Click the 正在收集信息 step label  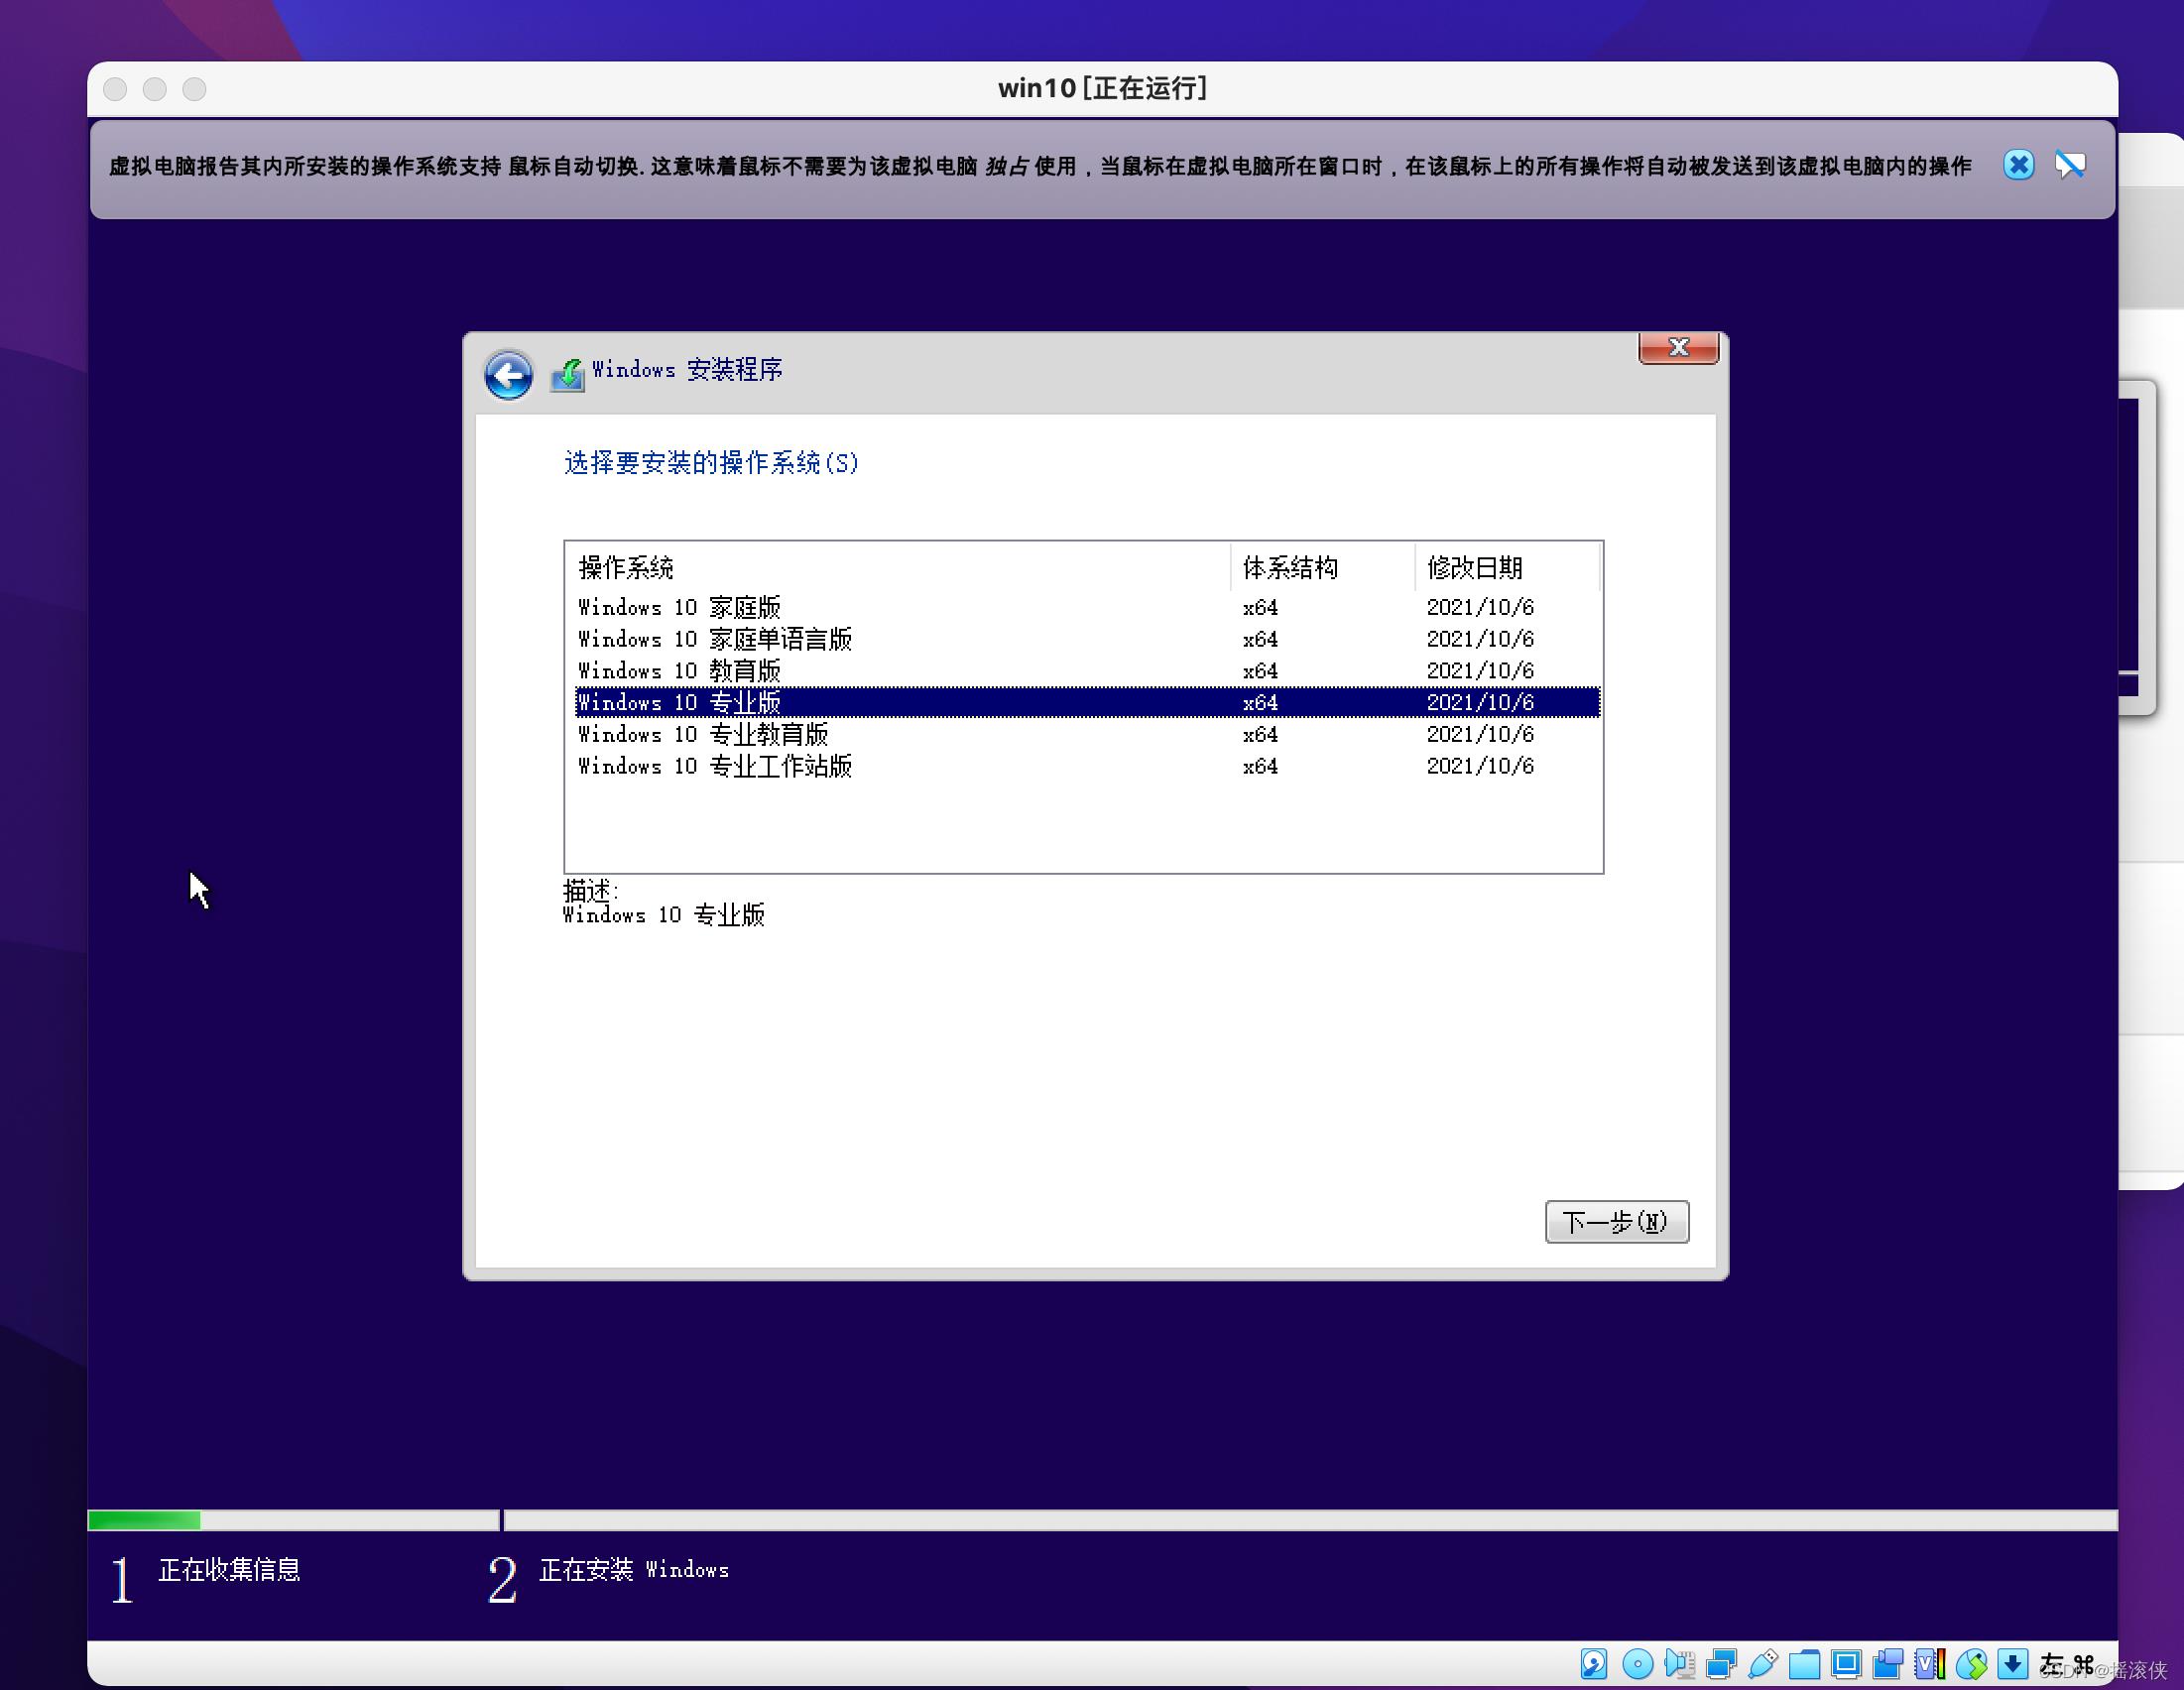coord(229,1570)
